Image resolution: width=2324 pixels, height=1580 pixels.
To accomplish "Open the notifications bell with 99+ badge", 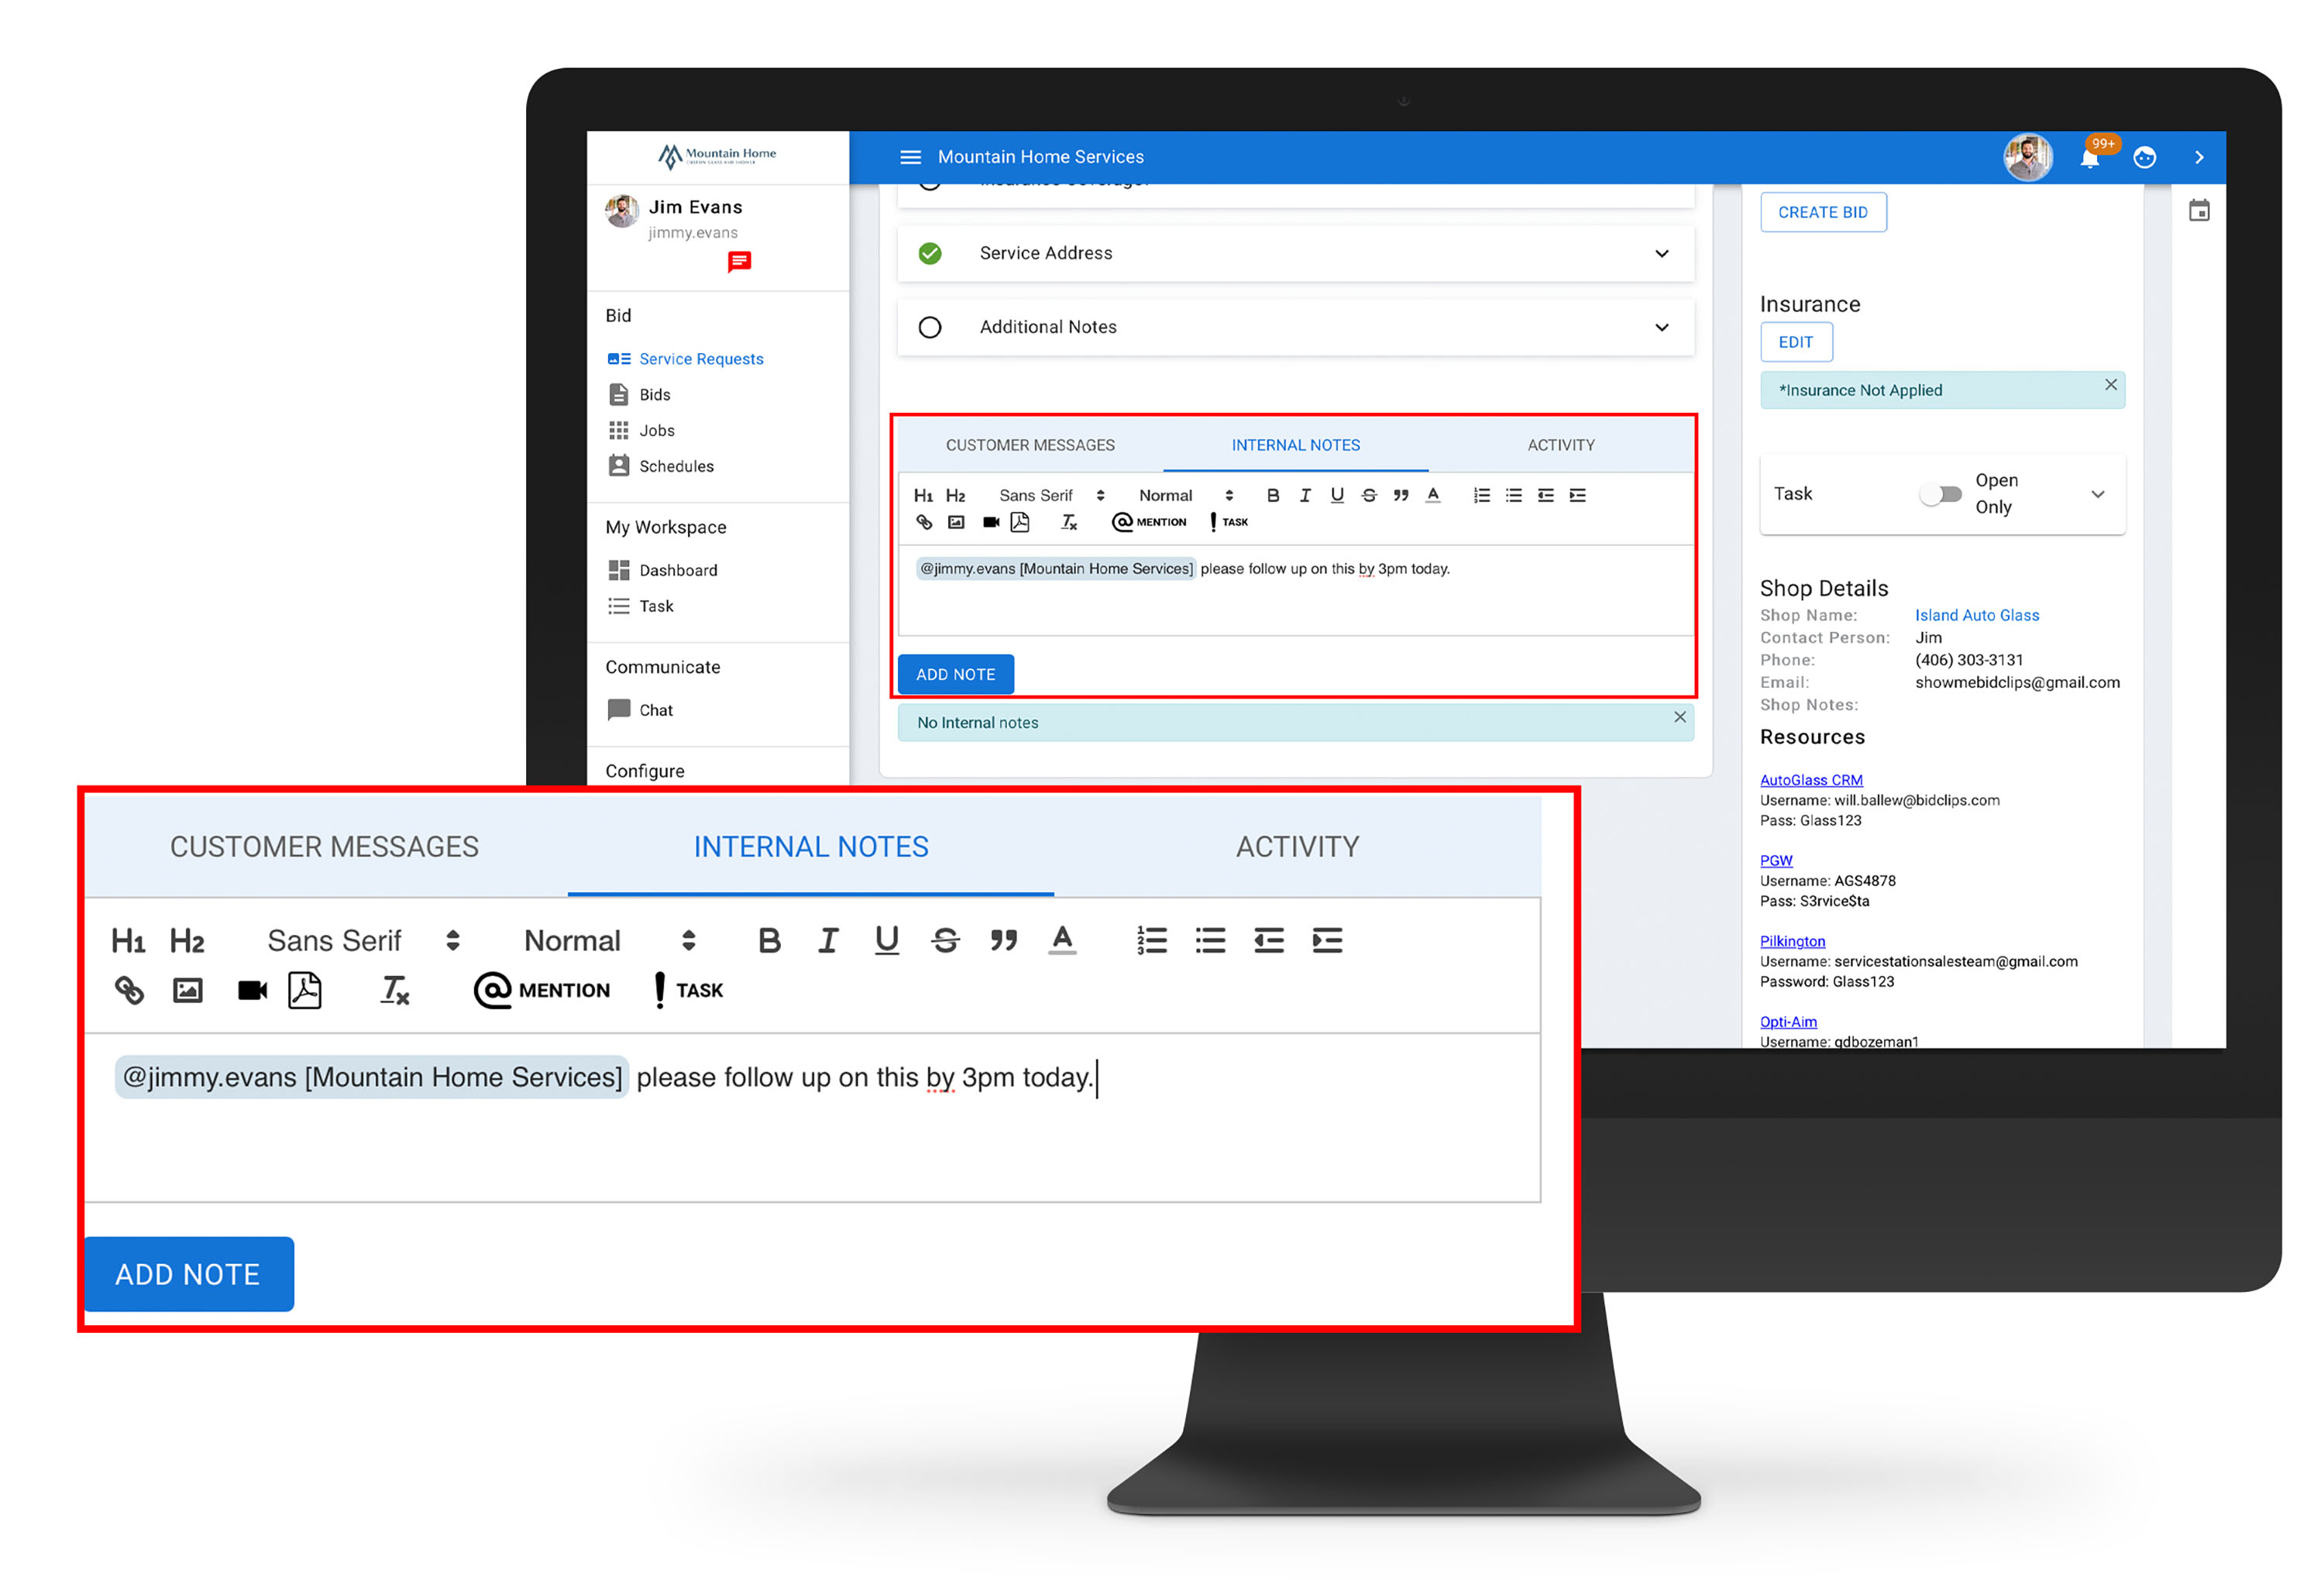I will 2089,158.
